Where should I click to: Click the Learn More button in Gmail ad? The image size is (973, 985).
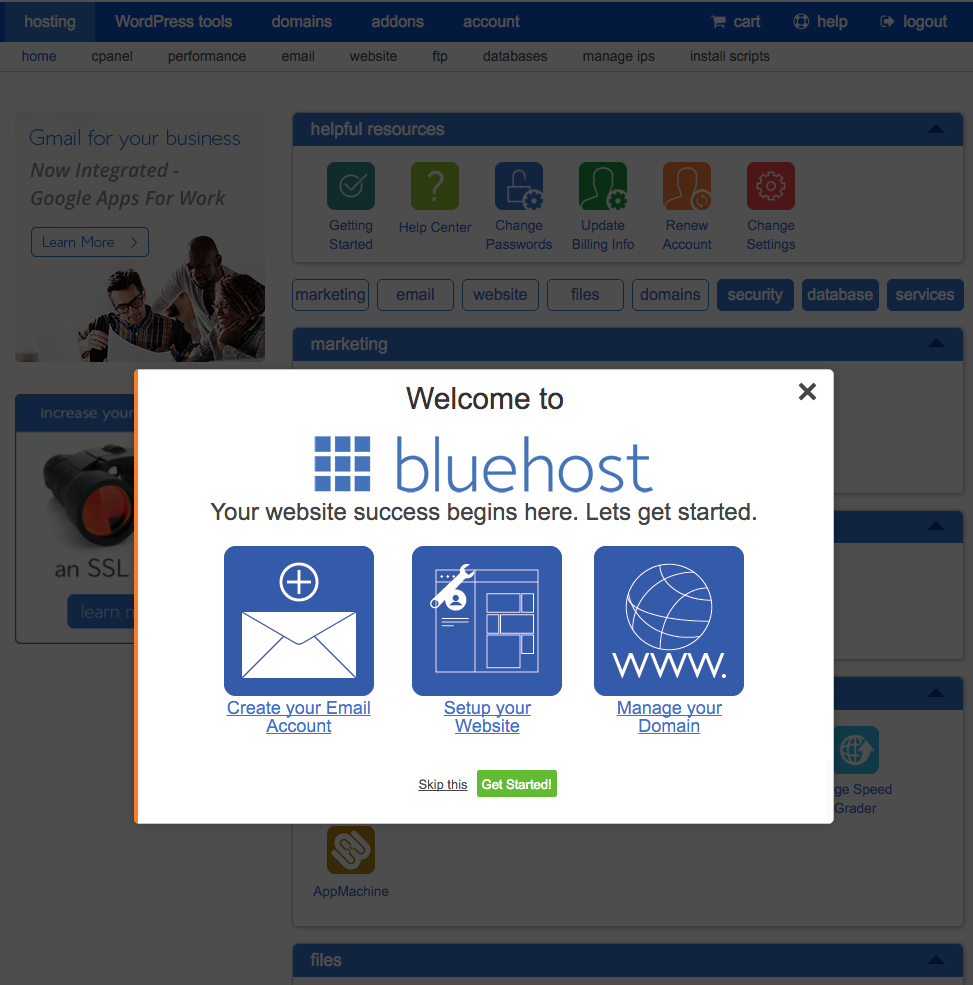coord(90,242)
